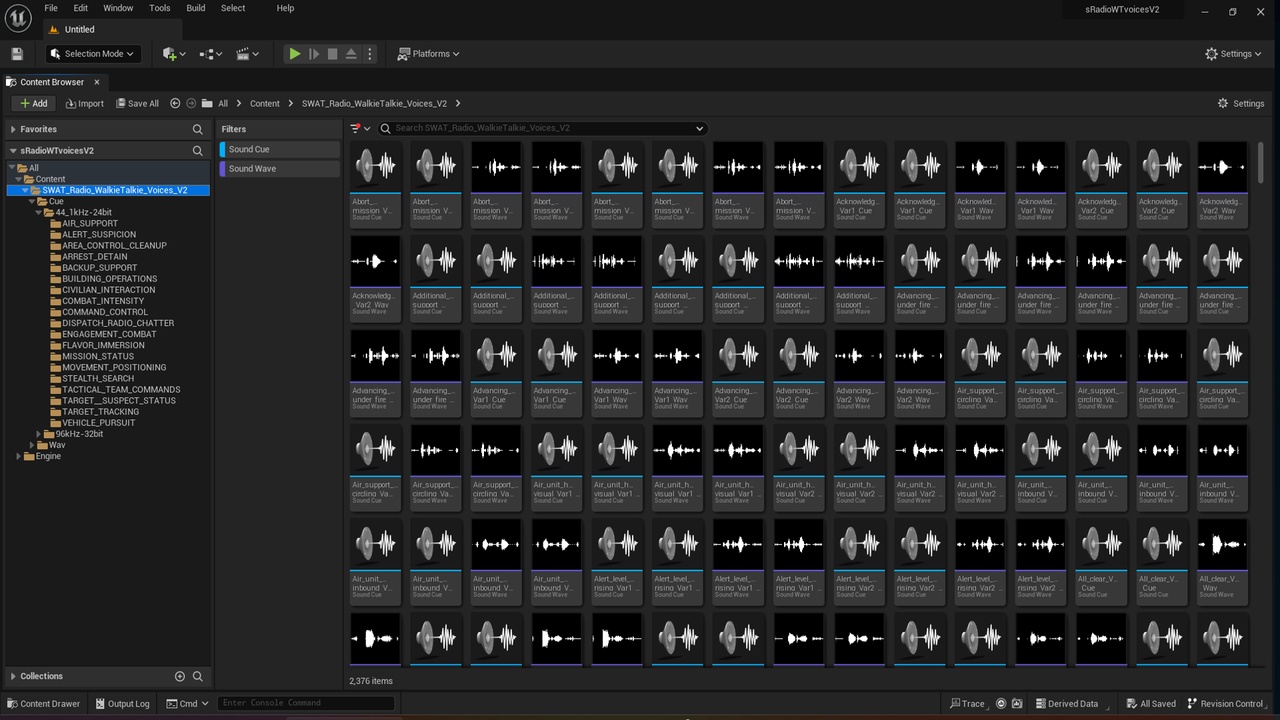Expand the 96kHz-32bit folder arrow

38,434
